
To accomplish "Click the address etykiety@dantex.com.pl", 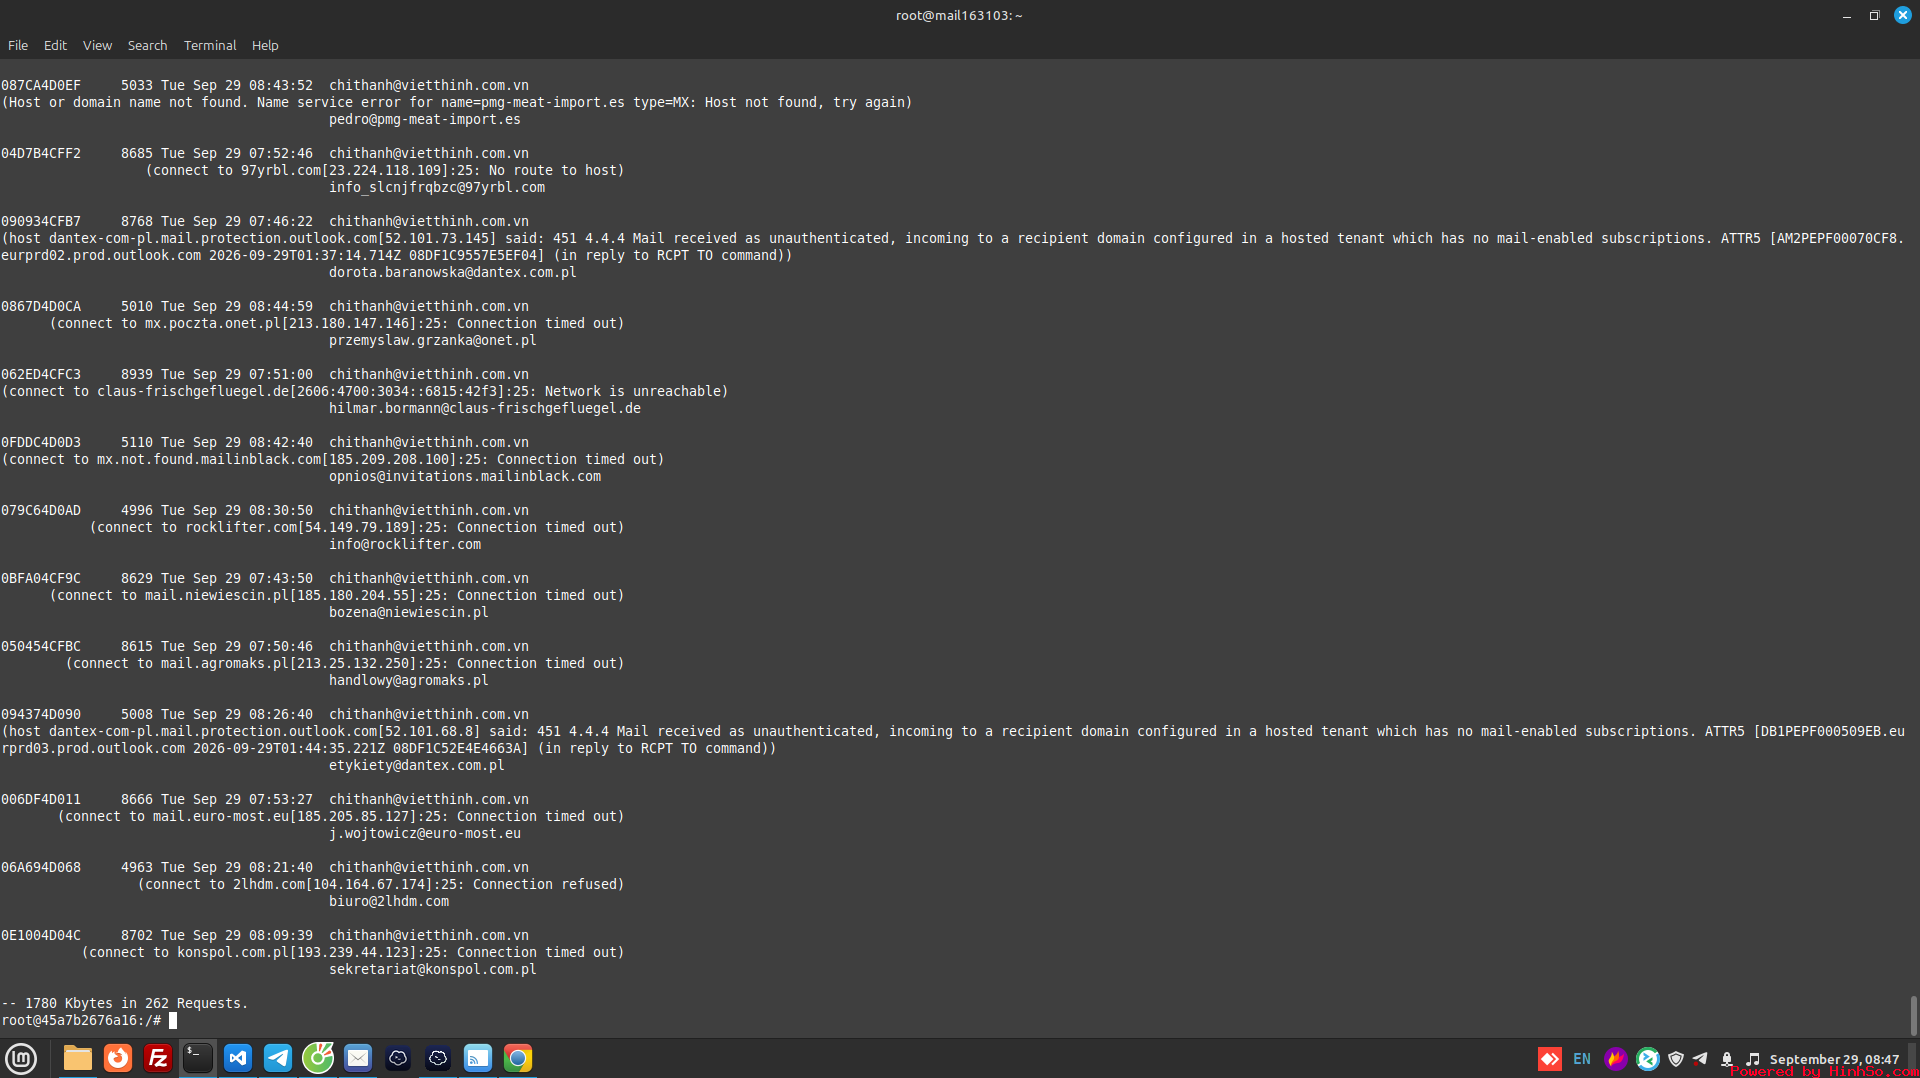I will 417,765.
